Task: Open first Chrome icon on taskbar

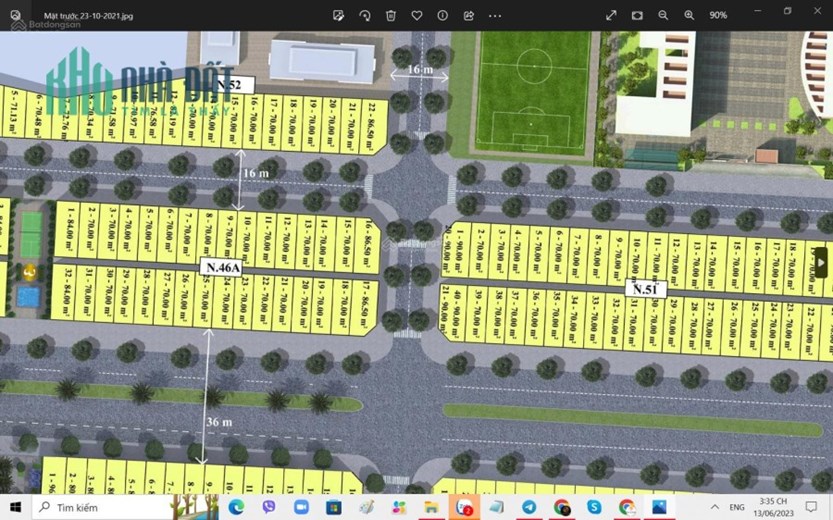Action: tap(562, 507)
